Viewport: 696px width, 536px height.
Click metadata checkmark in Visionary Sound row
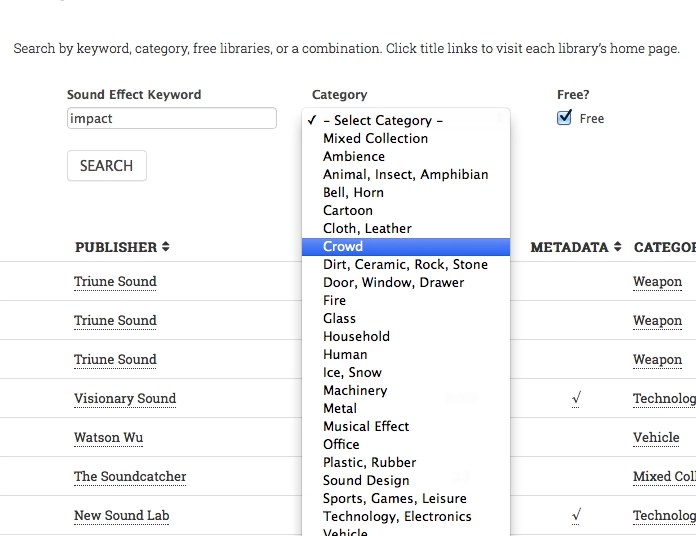(576, 398)
